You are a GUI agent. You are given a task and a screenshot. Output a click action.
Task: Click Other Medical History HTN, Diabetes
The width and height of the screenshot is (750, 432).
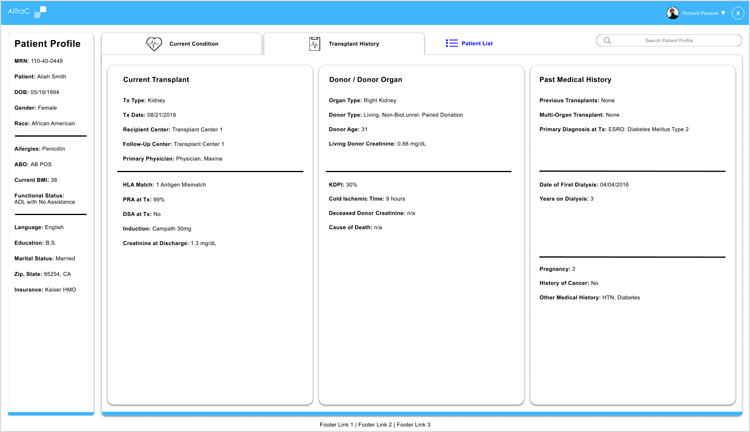589,298
